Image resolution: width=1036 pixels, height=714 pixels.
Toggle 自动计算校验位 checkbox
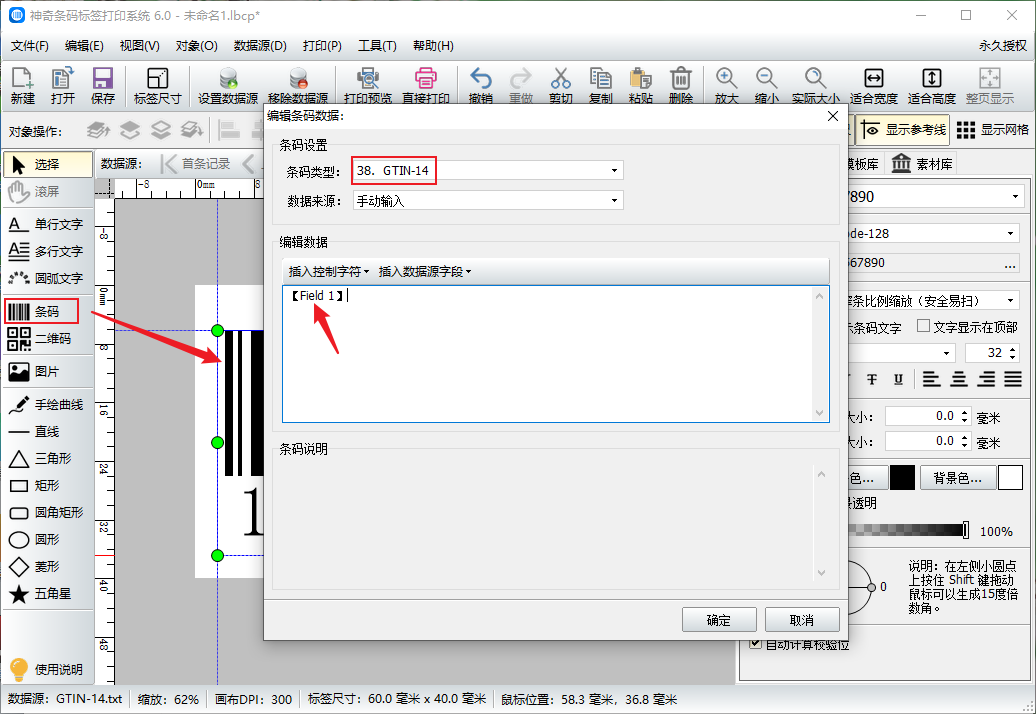(755, 643)
